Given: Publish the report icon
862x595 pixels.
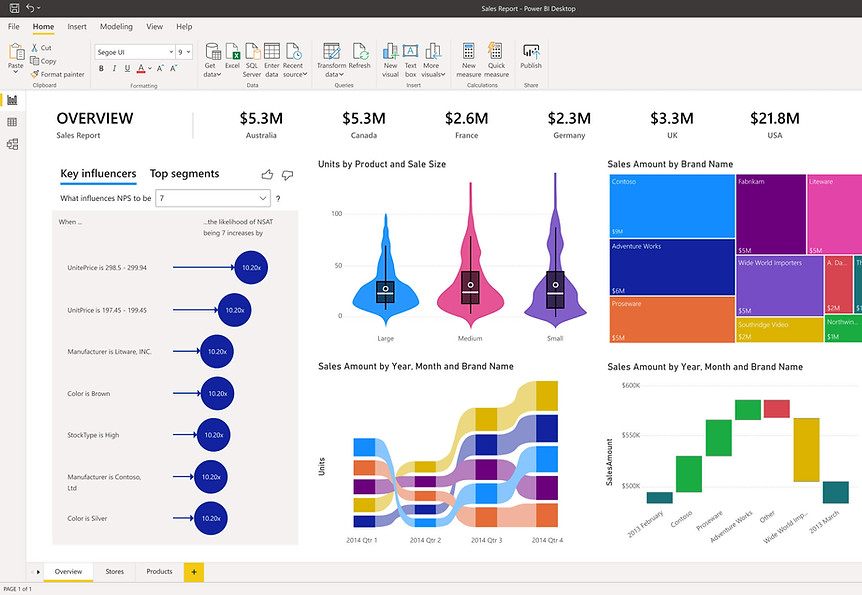Looking at the screenshot, I should tap(531, 52).
